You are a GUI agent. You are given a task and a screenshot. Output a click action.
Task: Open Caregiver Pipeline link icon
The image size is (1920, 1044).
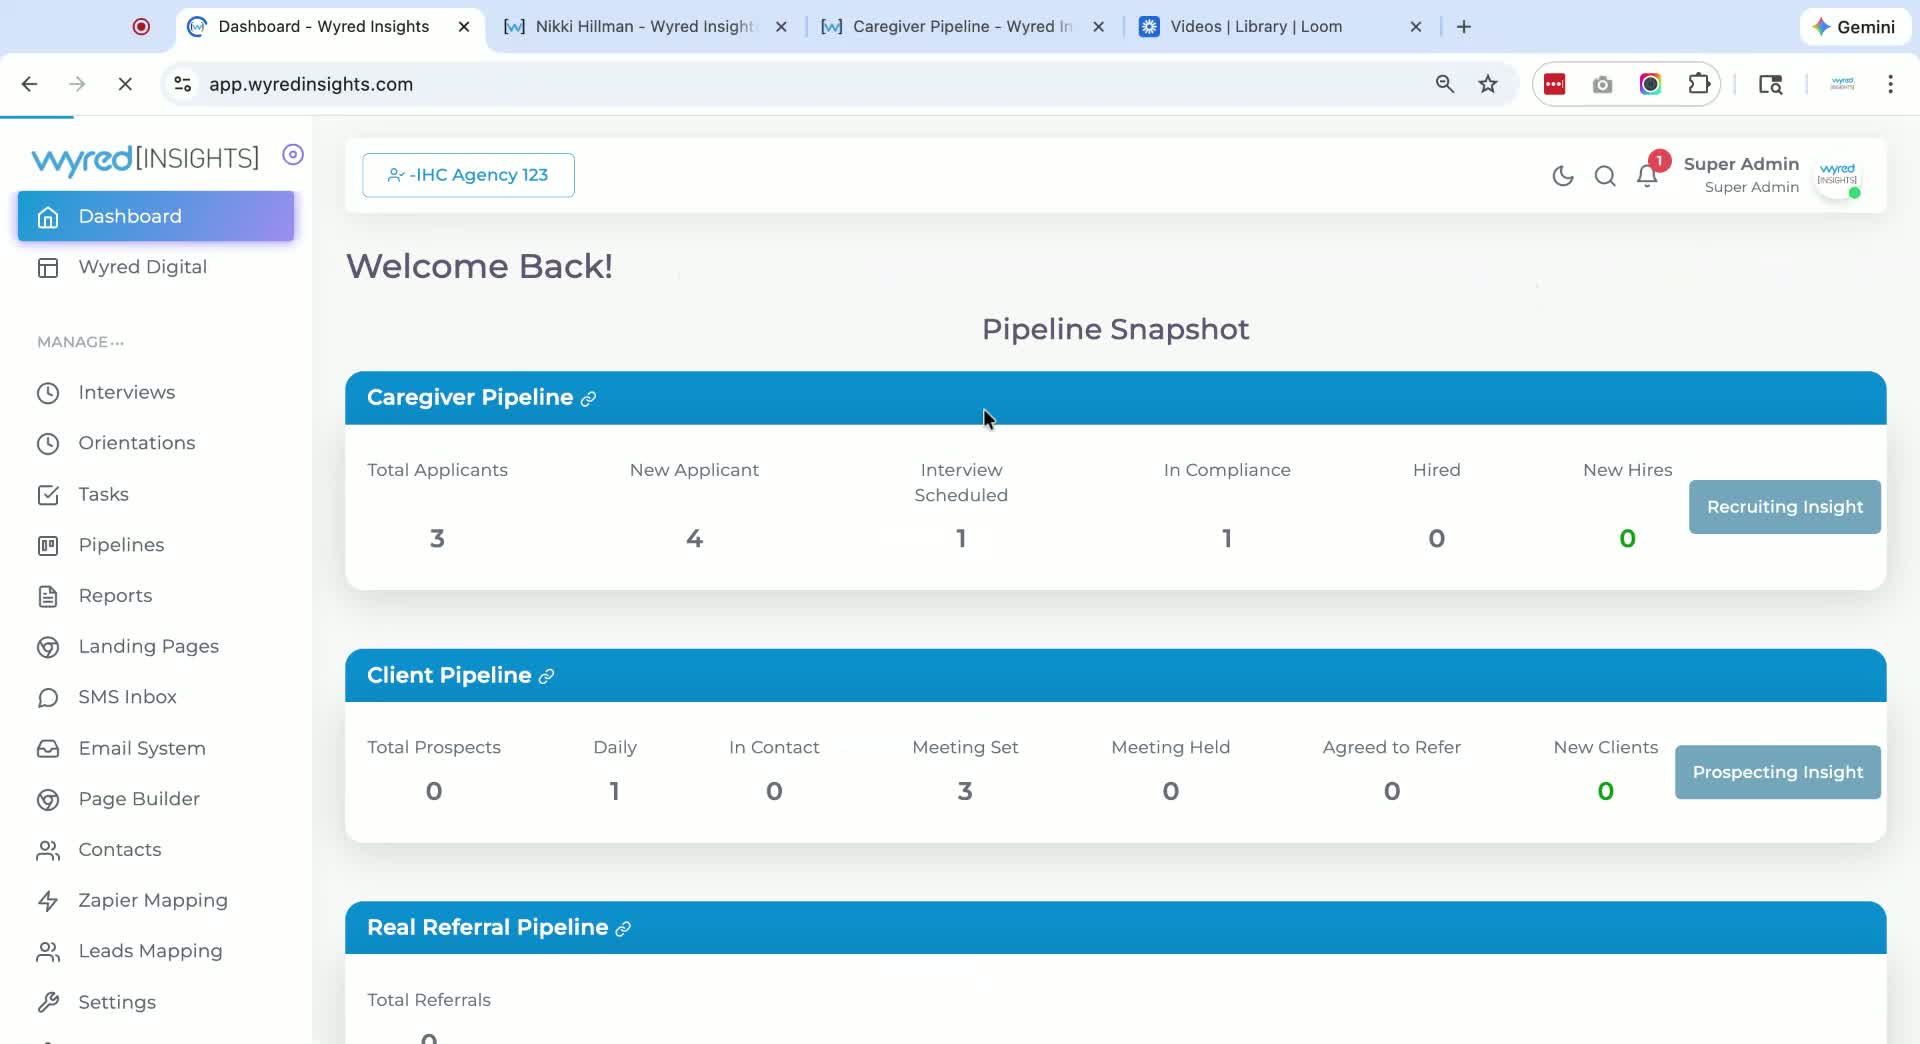[x=588, y=399]
